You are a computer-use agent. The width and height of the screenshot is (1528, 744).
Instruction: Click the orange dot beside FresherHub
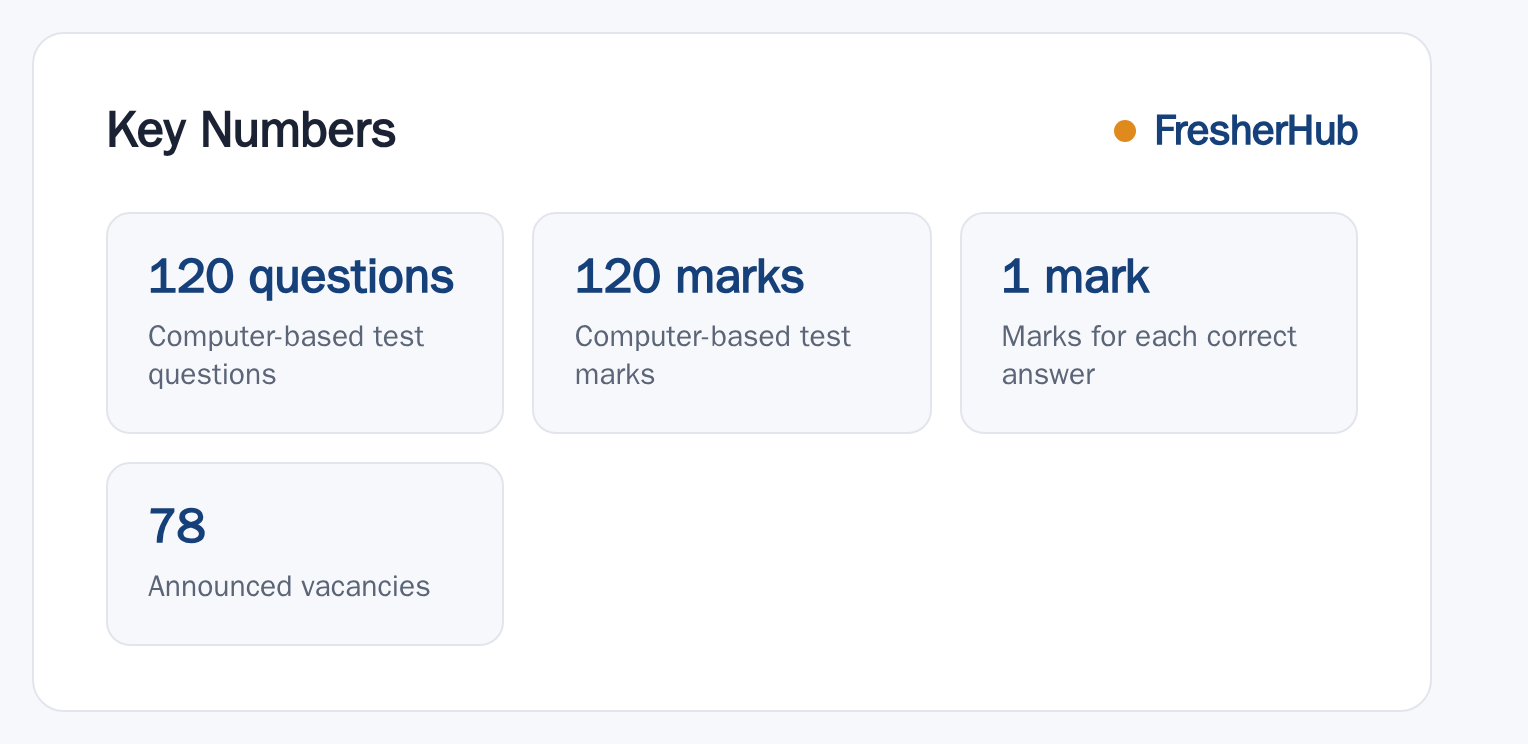pyautogui.click(x=1125, y=131)
